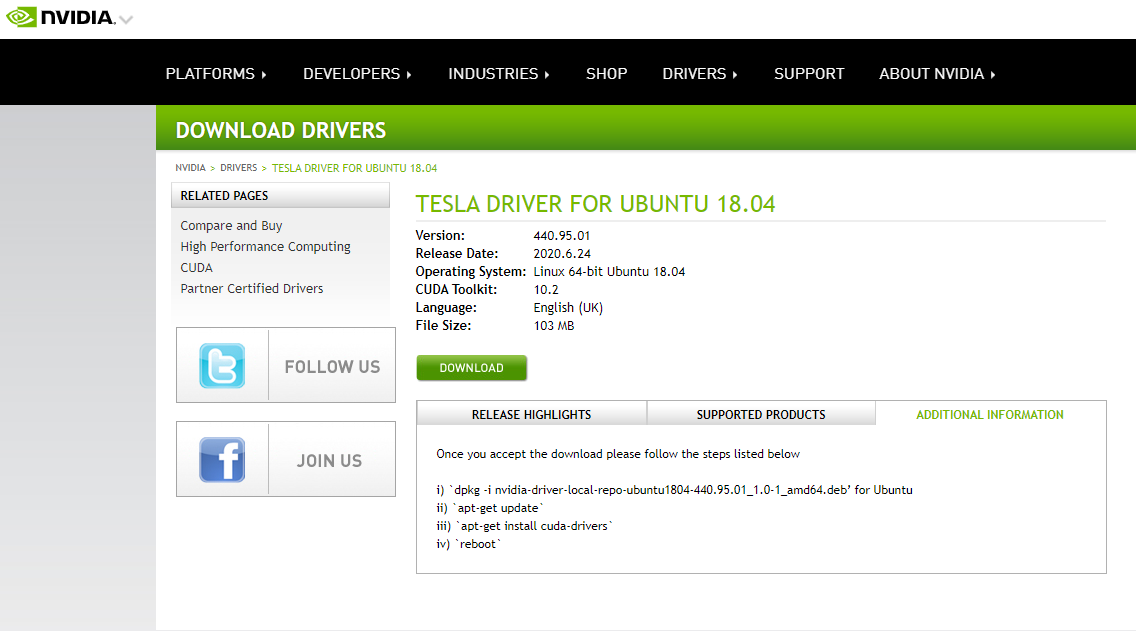
Task: Click release date 2020.6.24
Action: coord(562,254)
